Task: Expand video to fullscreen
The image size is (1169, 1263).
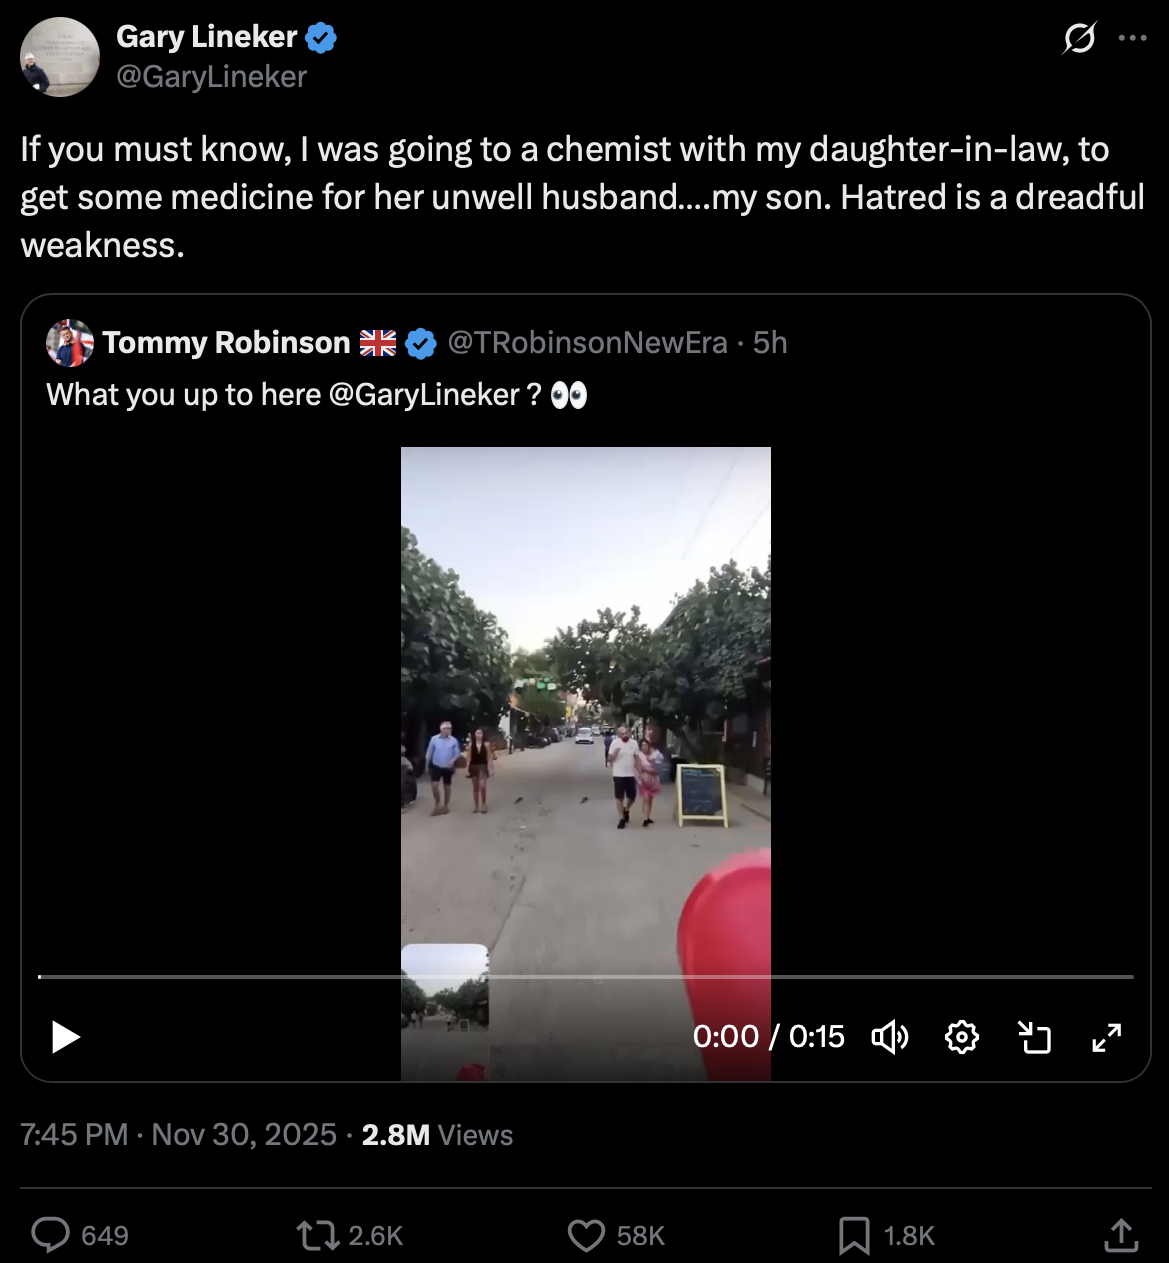Action: click(x=1107, y=1037)
